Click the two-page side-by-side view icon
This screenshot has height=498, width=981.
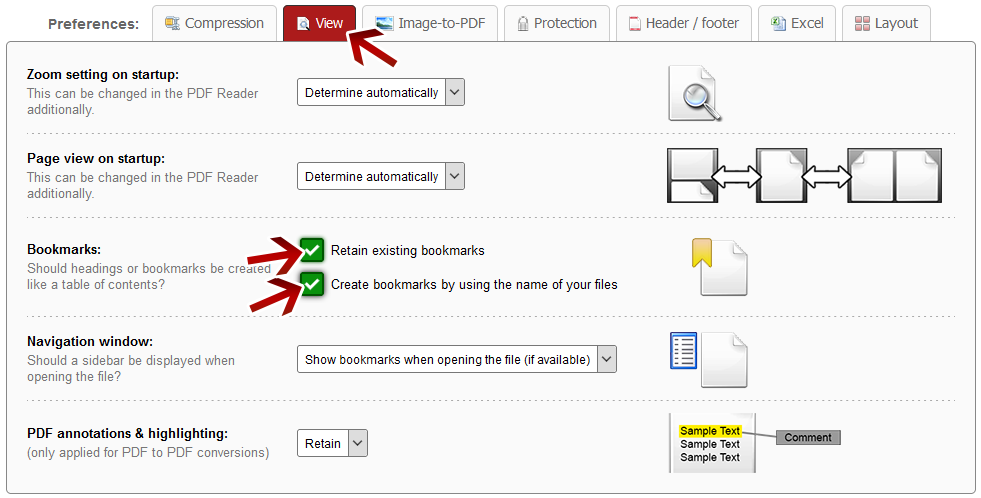coord(894,176)
